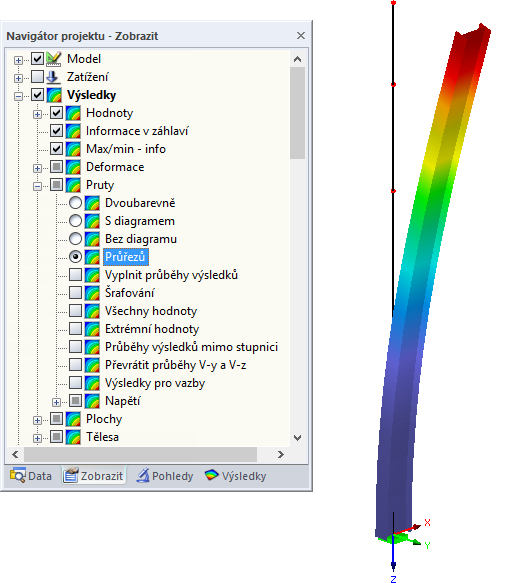Click the vertical scrollbar thumb

(297, 113)
